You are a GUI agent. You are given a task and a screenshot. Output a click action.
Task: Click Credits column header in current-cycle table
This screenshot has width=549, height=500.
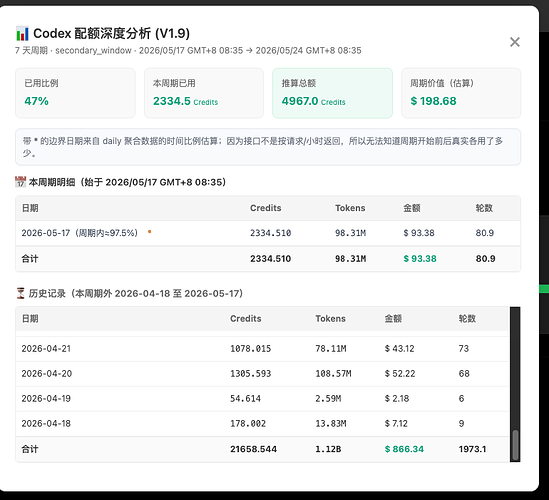tap(265, 208)
